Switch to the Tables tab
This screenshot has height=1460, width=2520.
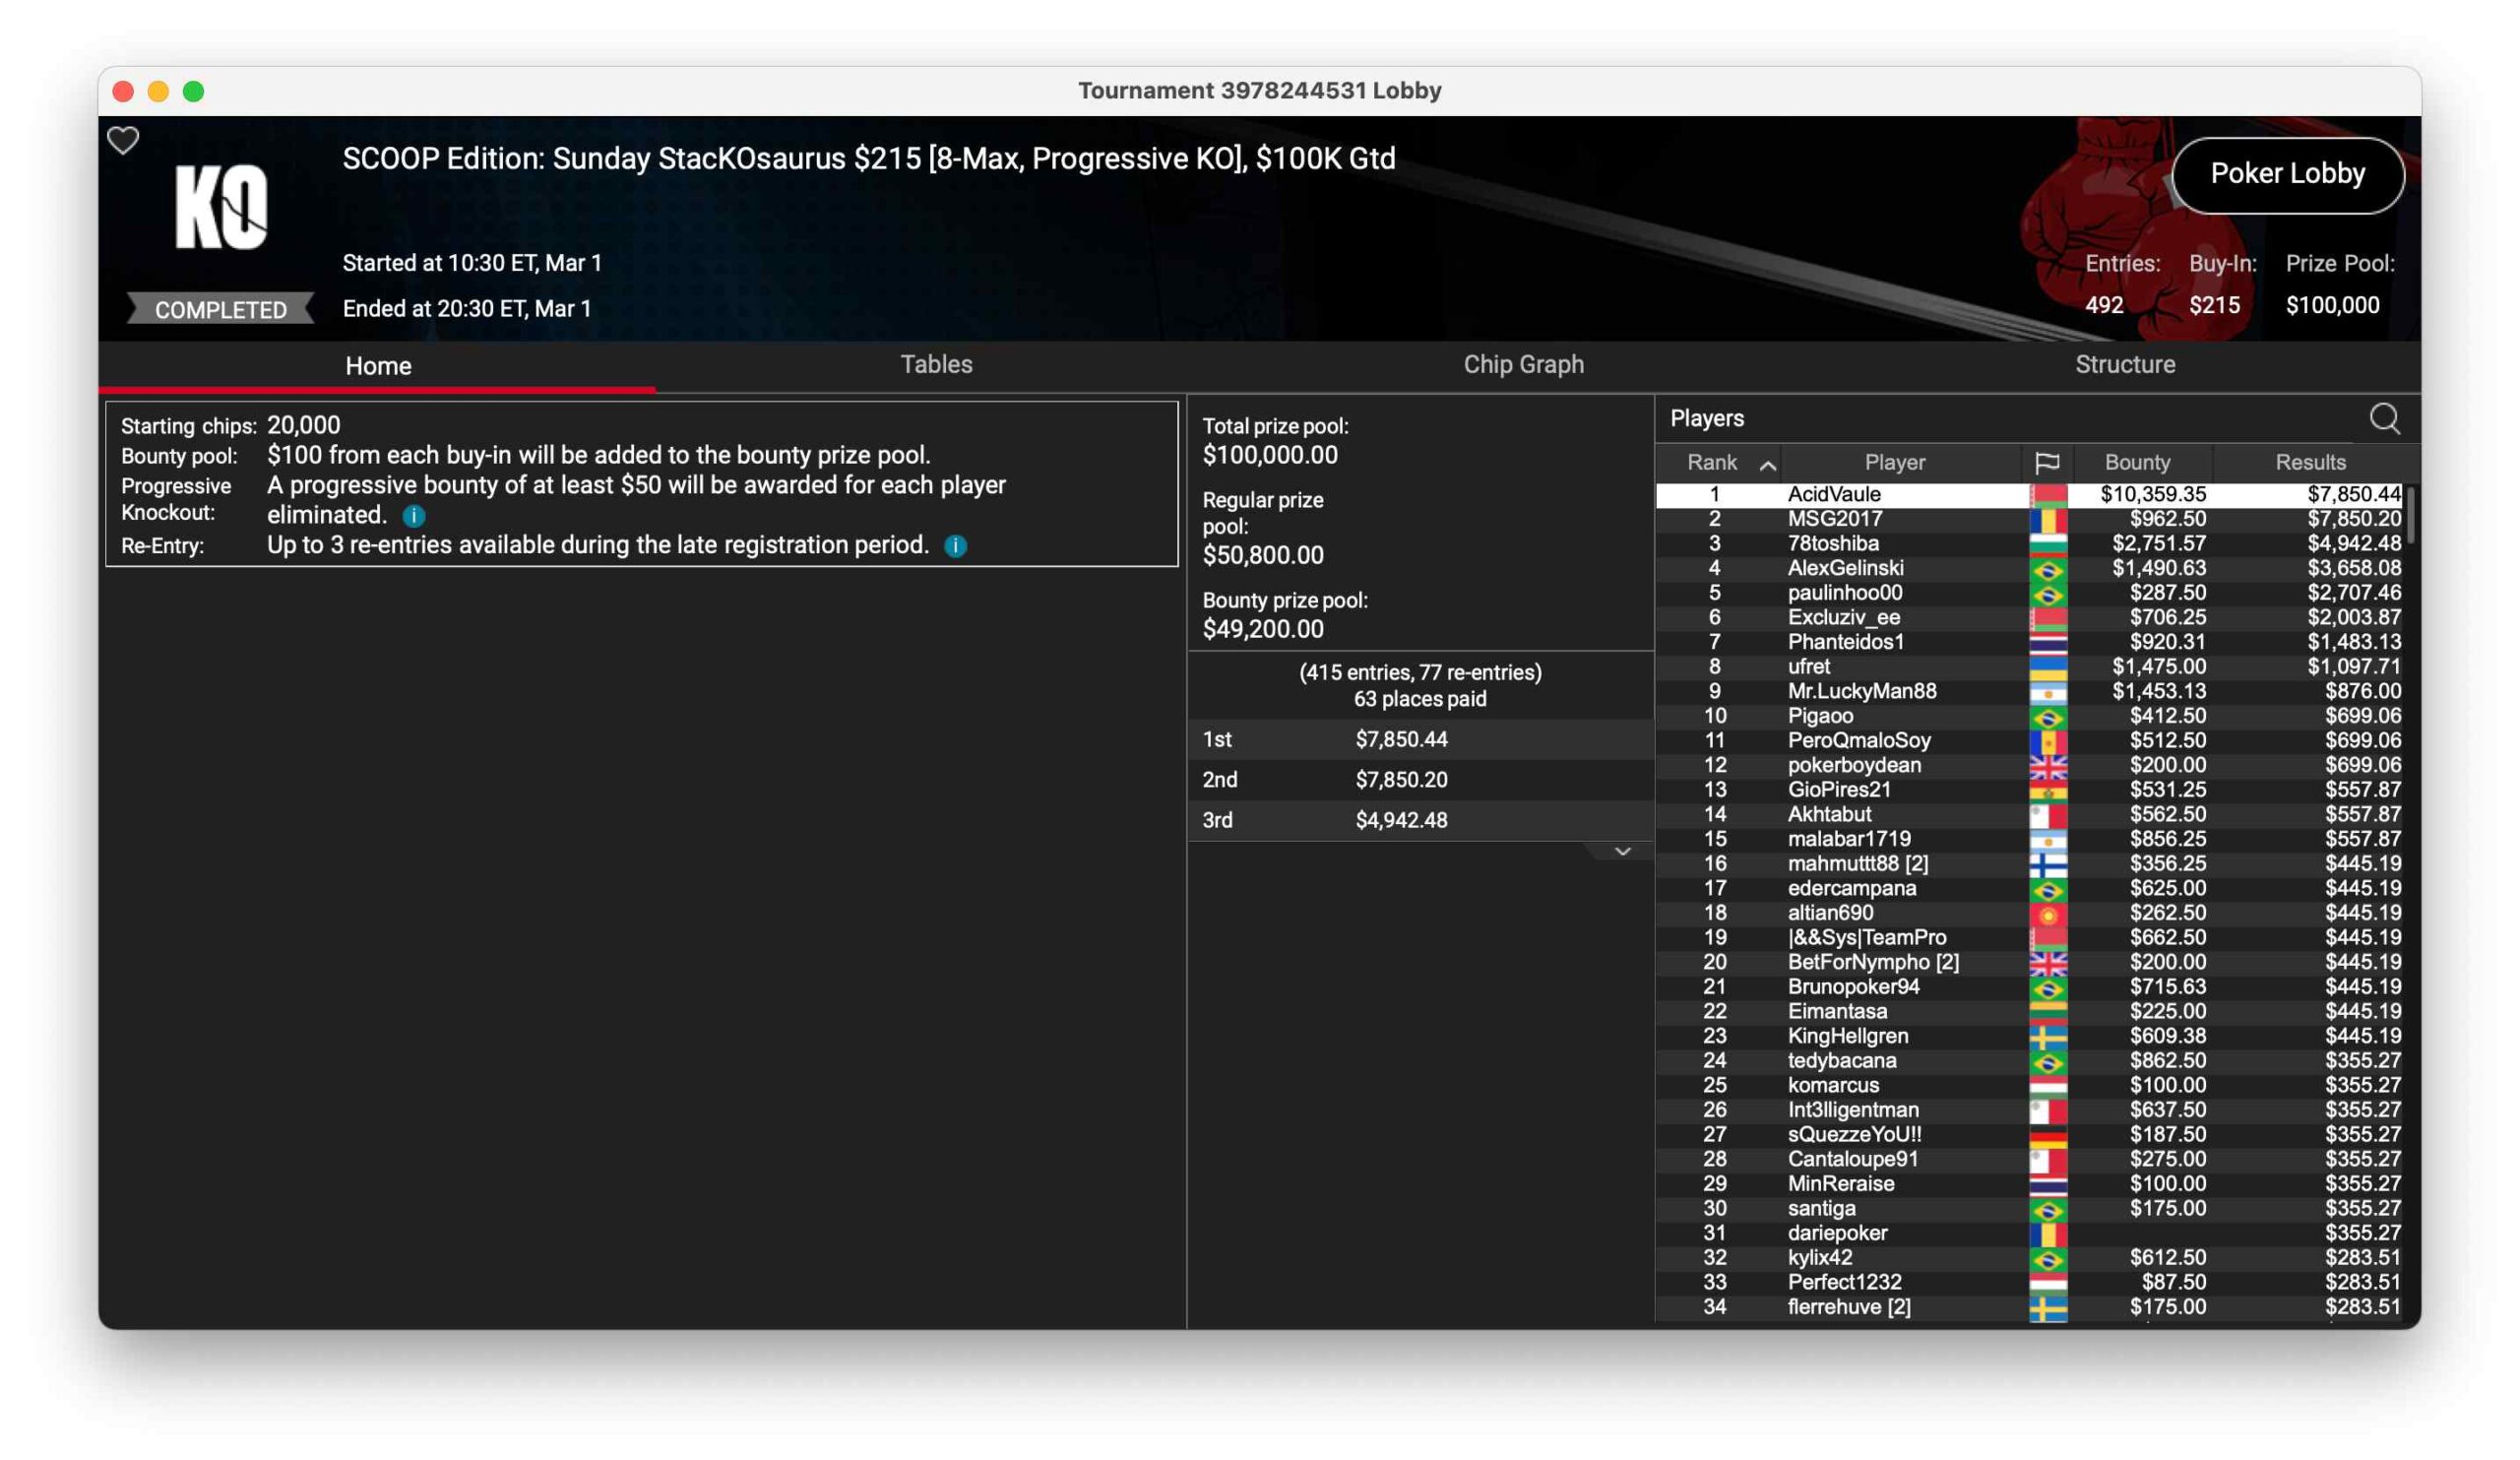click(936, 365)
